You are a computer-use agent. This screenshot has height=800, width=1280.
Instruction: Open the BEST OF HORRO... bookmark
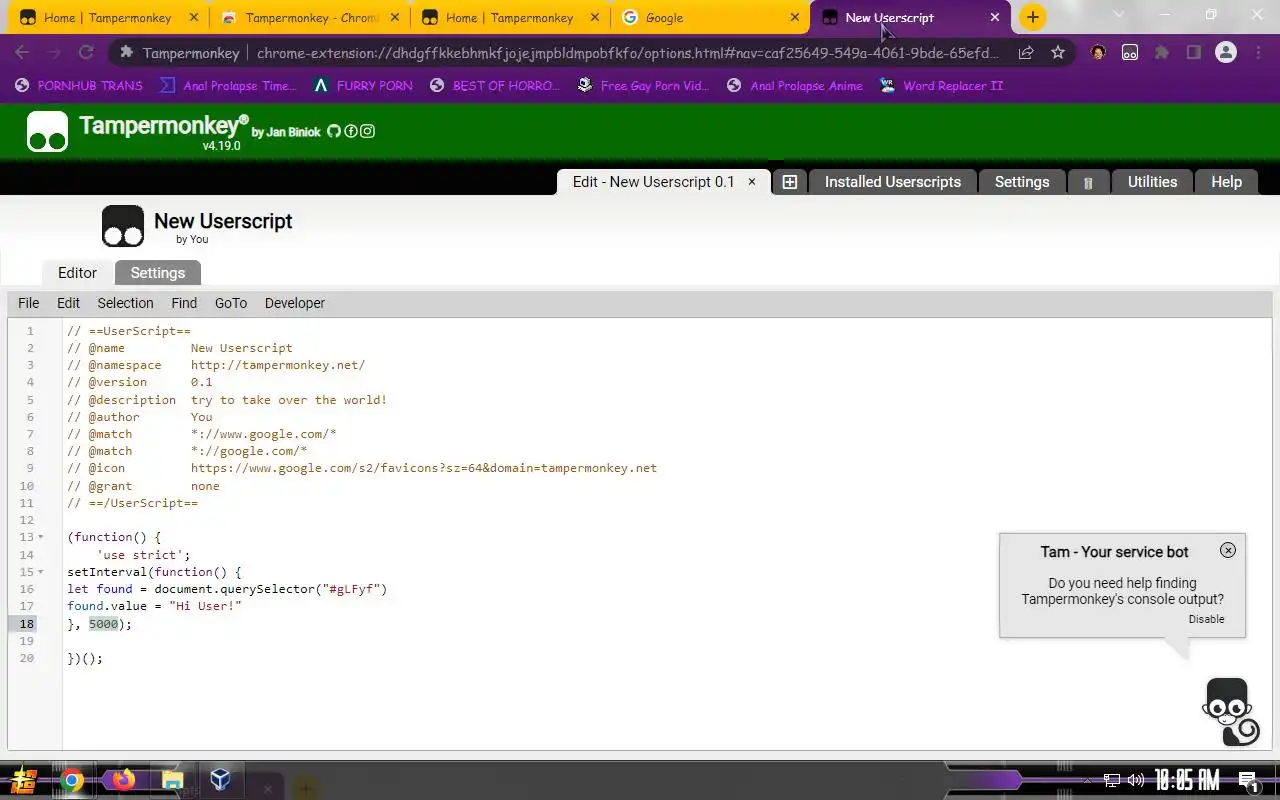[495, 86]
